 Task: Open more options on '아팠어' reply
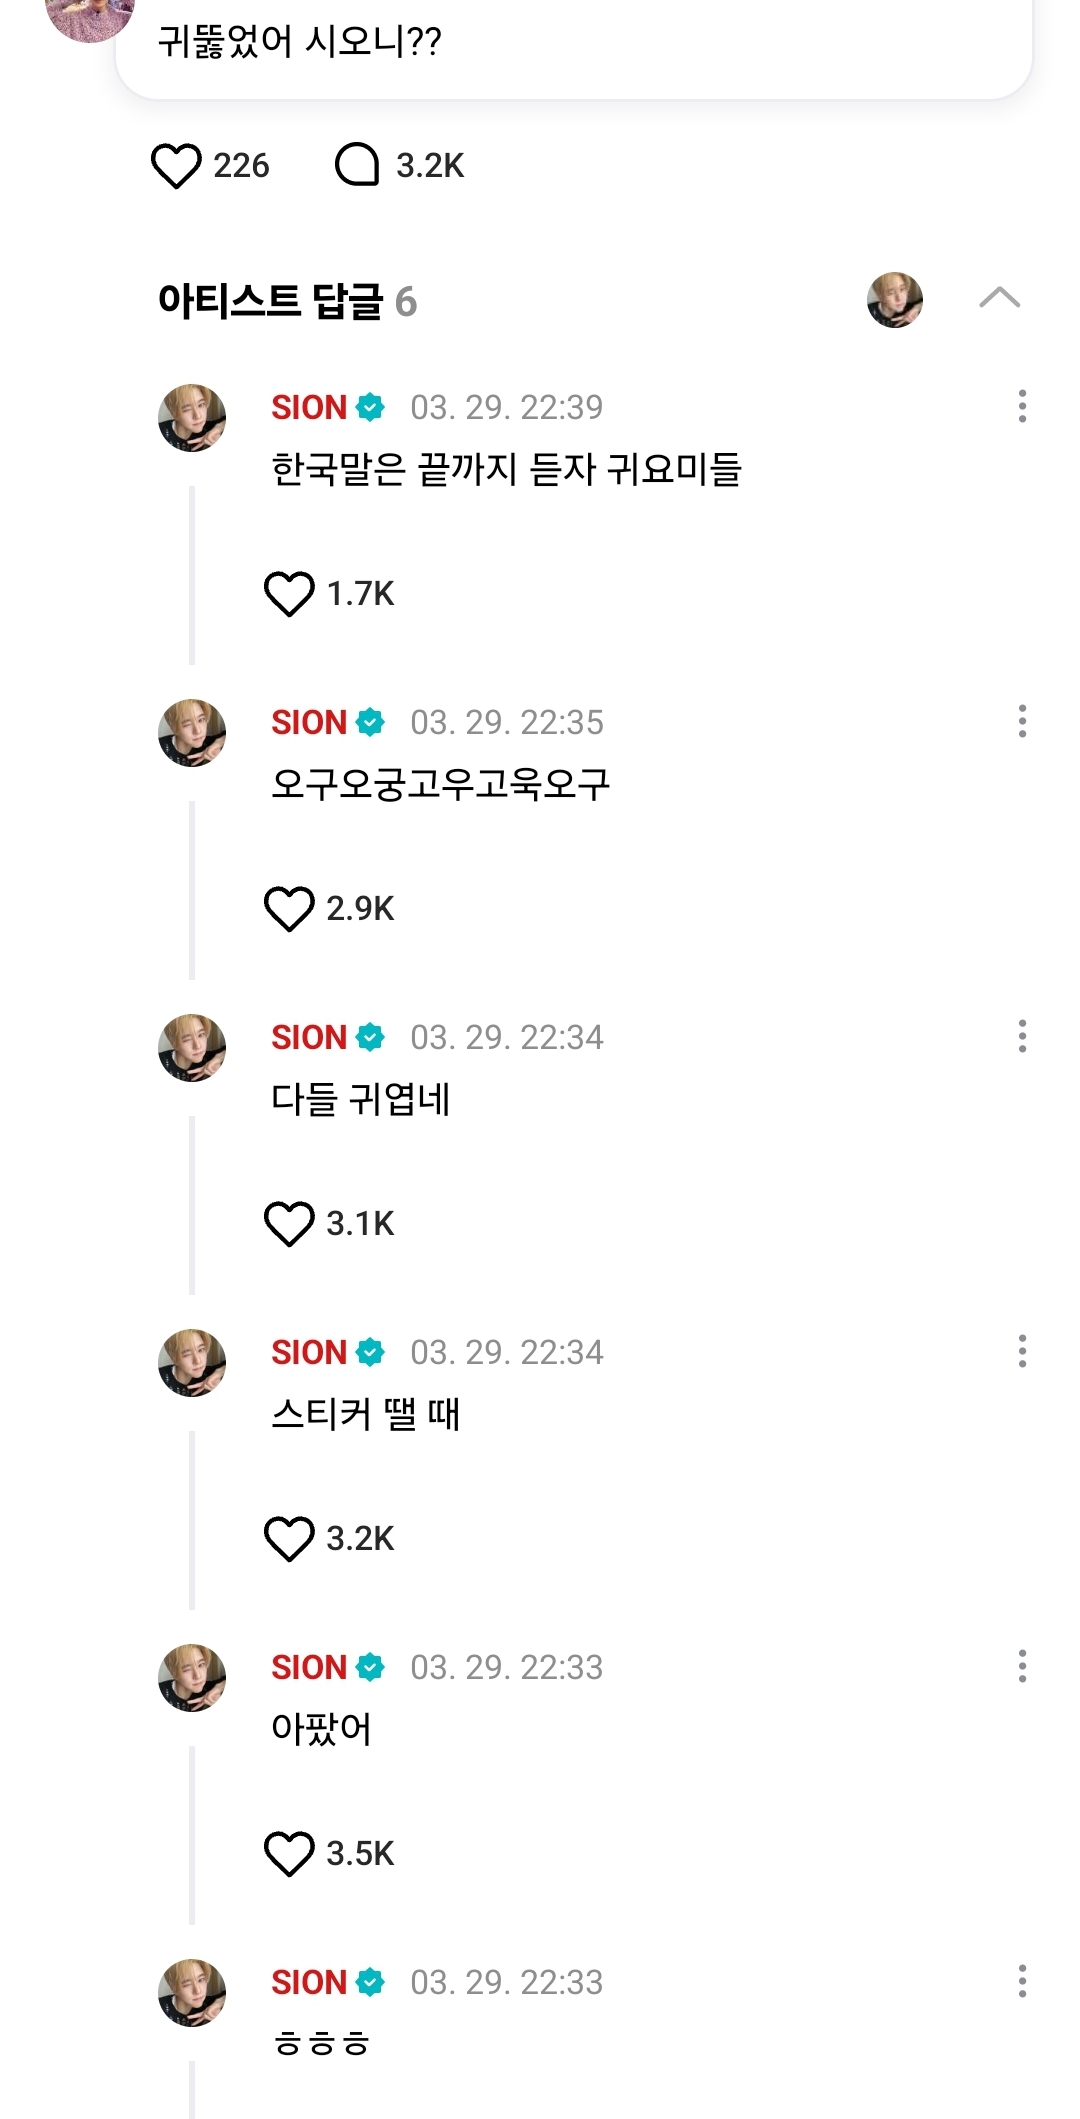[1021, 1666]
